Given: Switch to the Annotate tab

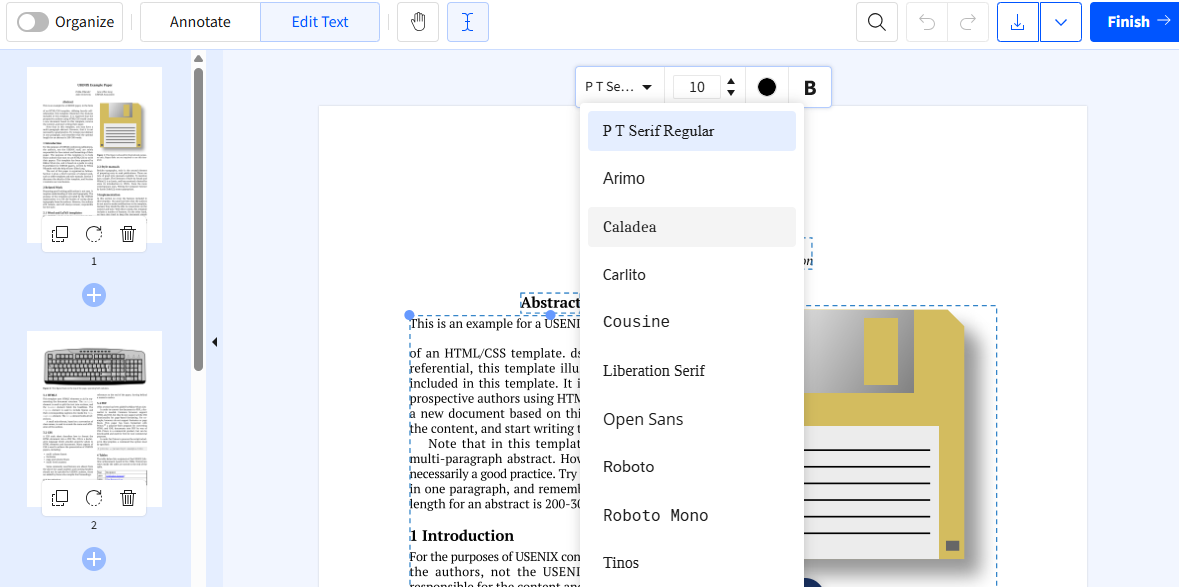Looking at the screenshot, I should tap(200, 21).
